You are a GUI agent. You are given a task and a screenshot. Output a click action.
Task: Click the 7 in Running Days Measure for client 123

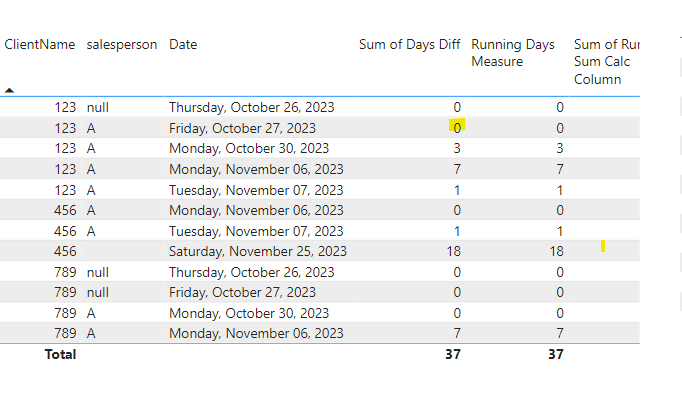(x=560, y=169)
